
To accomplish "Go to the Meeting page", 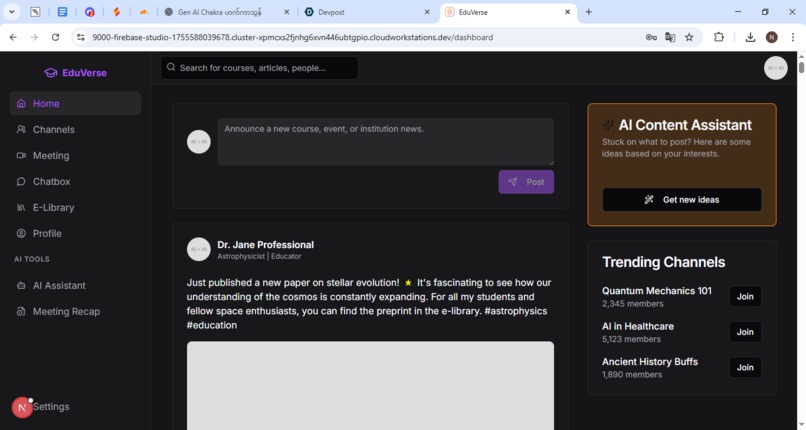I will [x=75, y=156].
